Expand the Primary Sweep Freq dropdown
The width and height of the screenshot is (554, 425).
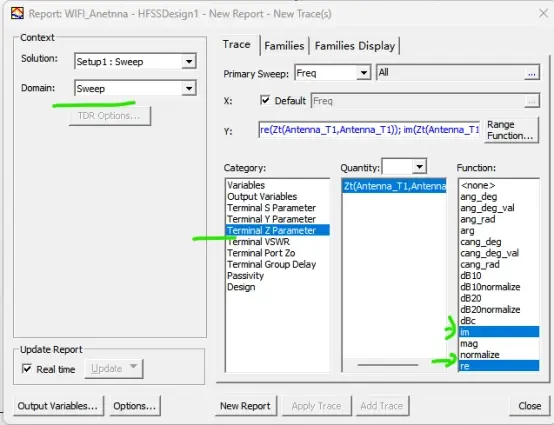click(x=363, y=73)
